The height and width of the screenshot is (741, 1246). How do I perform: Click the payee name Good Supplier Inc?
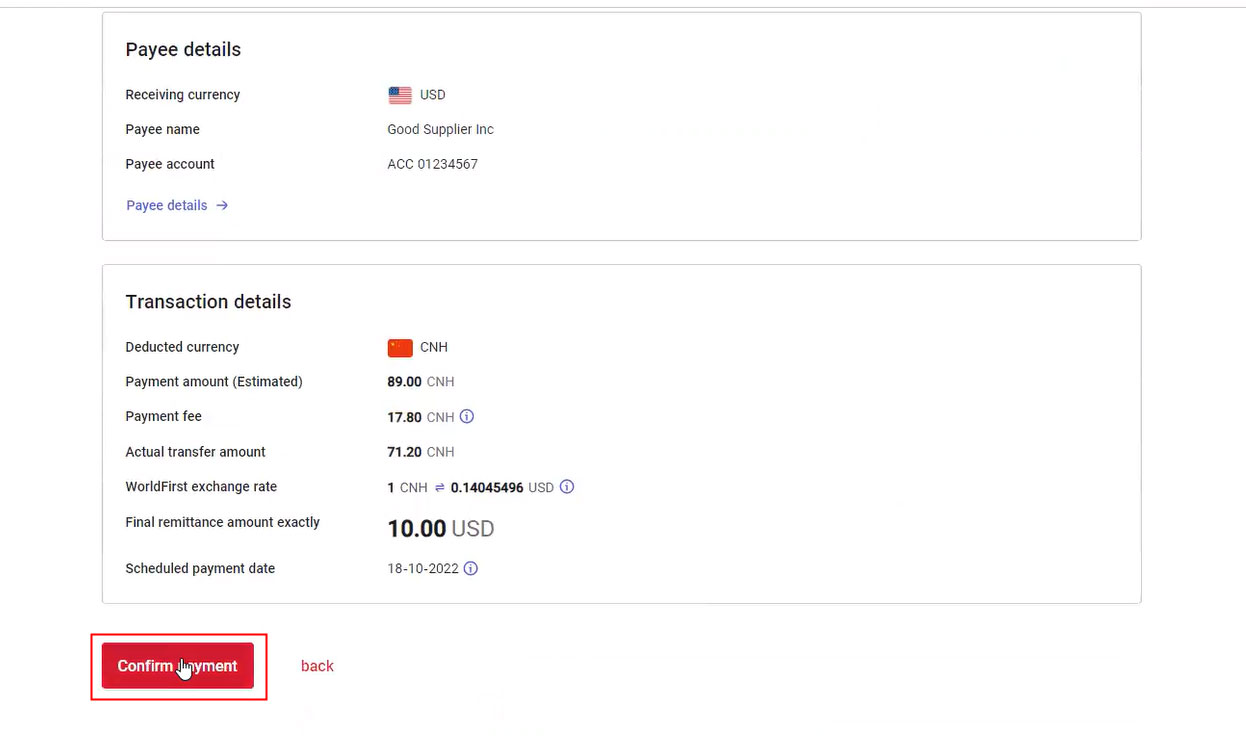[440, 129]
